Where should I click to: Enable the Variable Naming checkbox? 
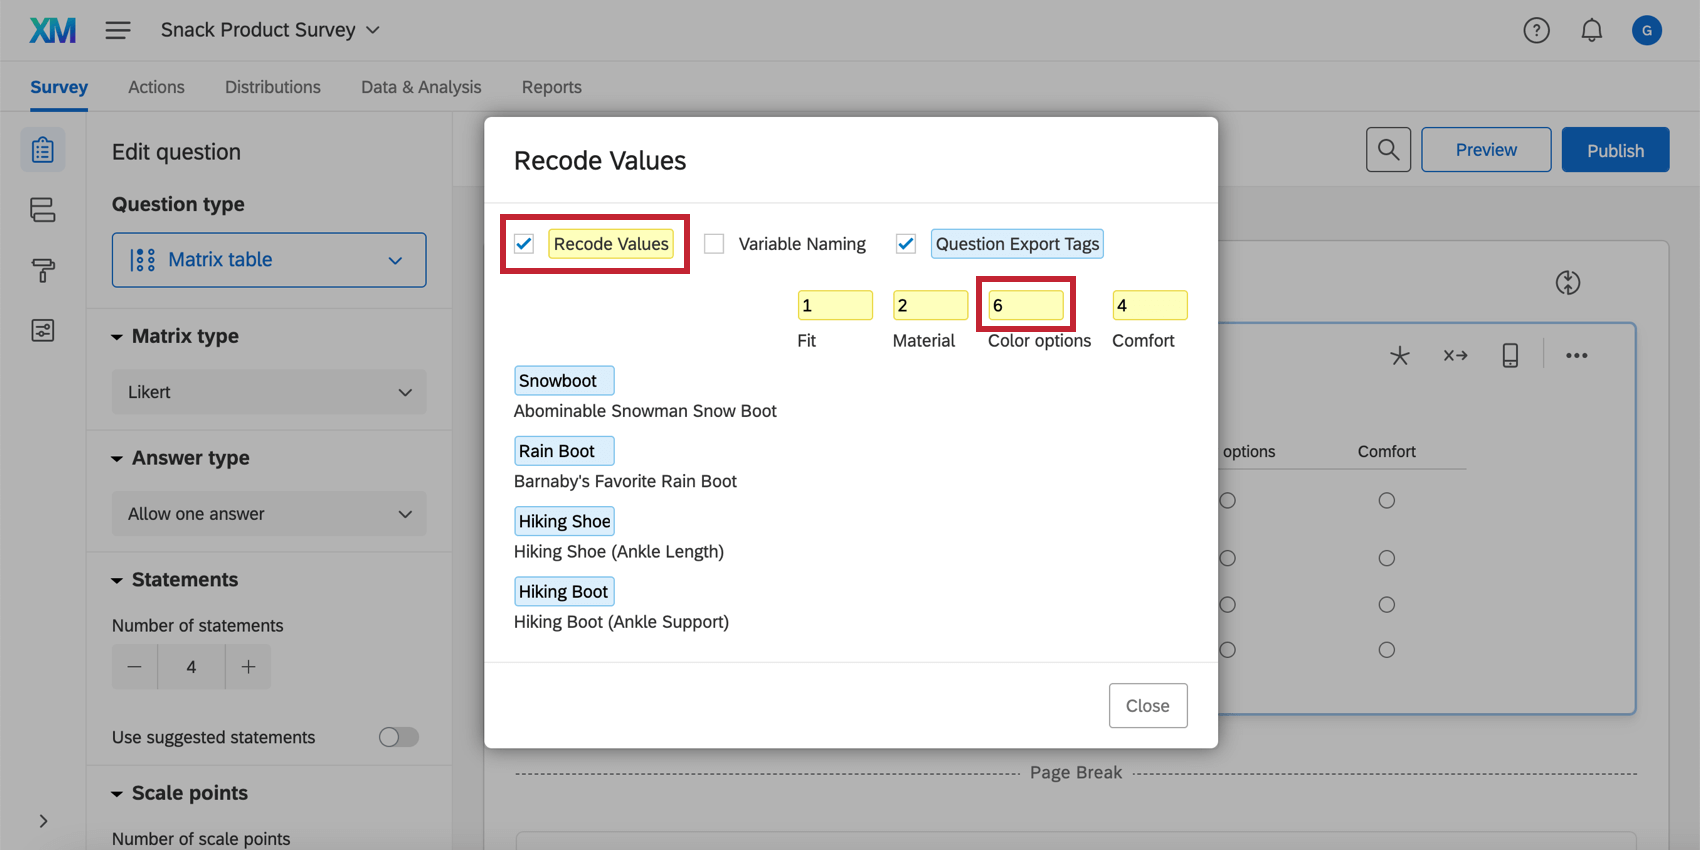(714, 244)
